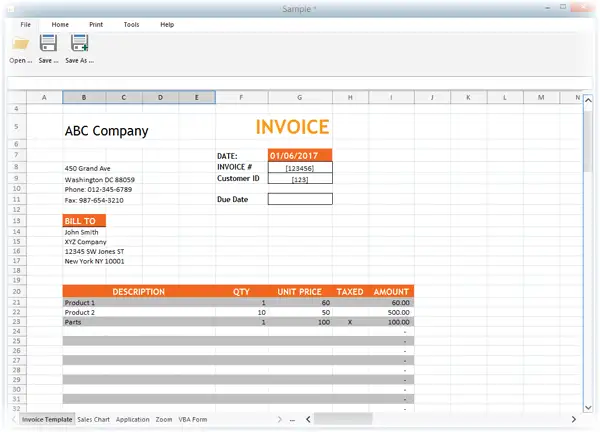Switch to the Print ribbon tab
This screenshot has height=432, width=600.
96,24
